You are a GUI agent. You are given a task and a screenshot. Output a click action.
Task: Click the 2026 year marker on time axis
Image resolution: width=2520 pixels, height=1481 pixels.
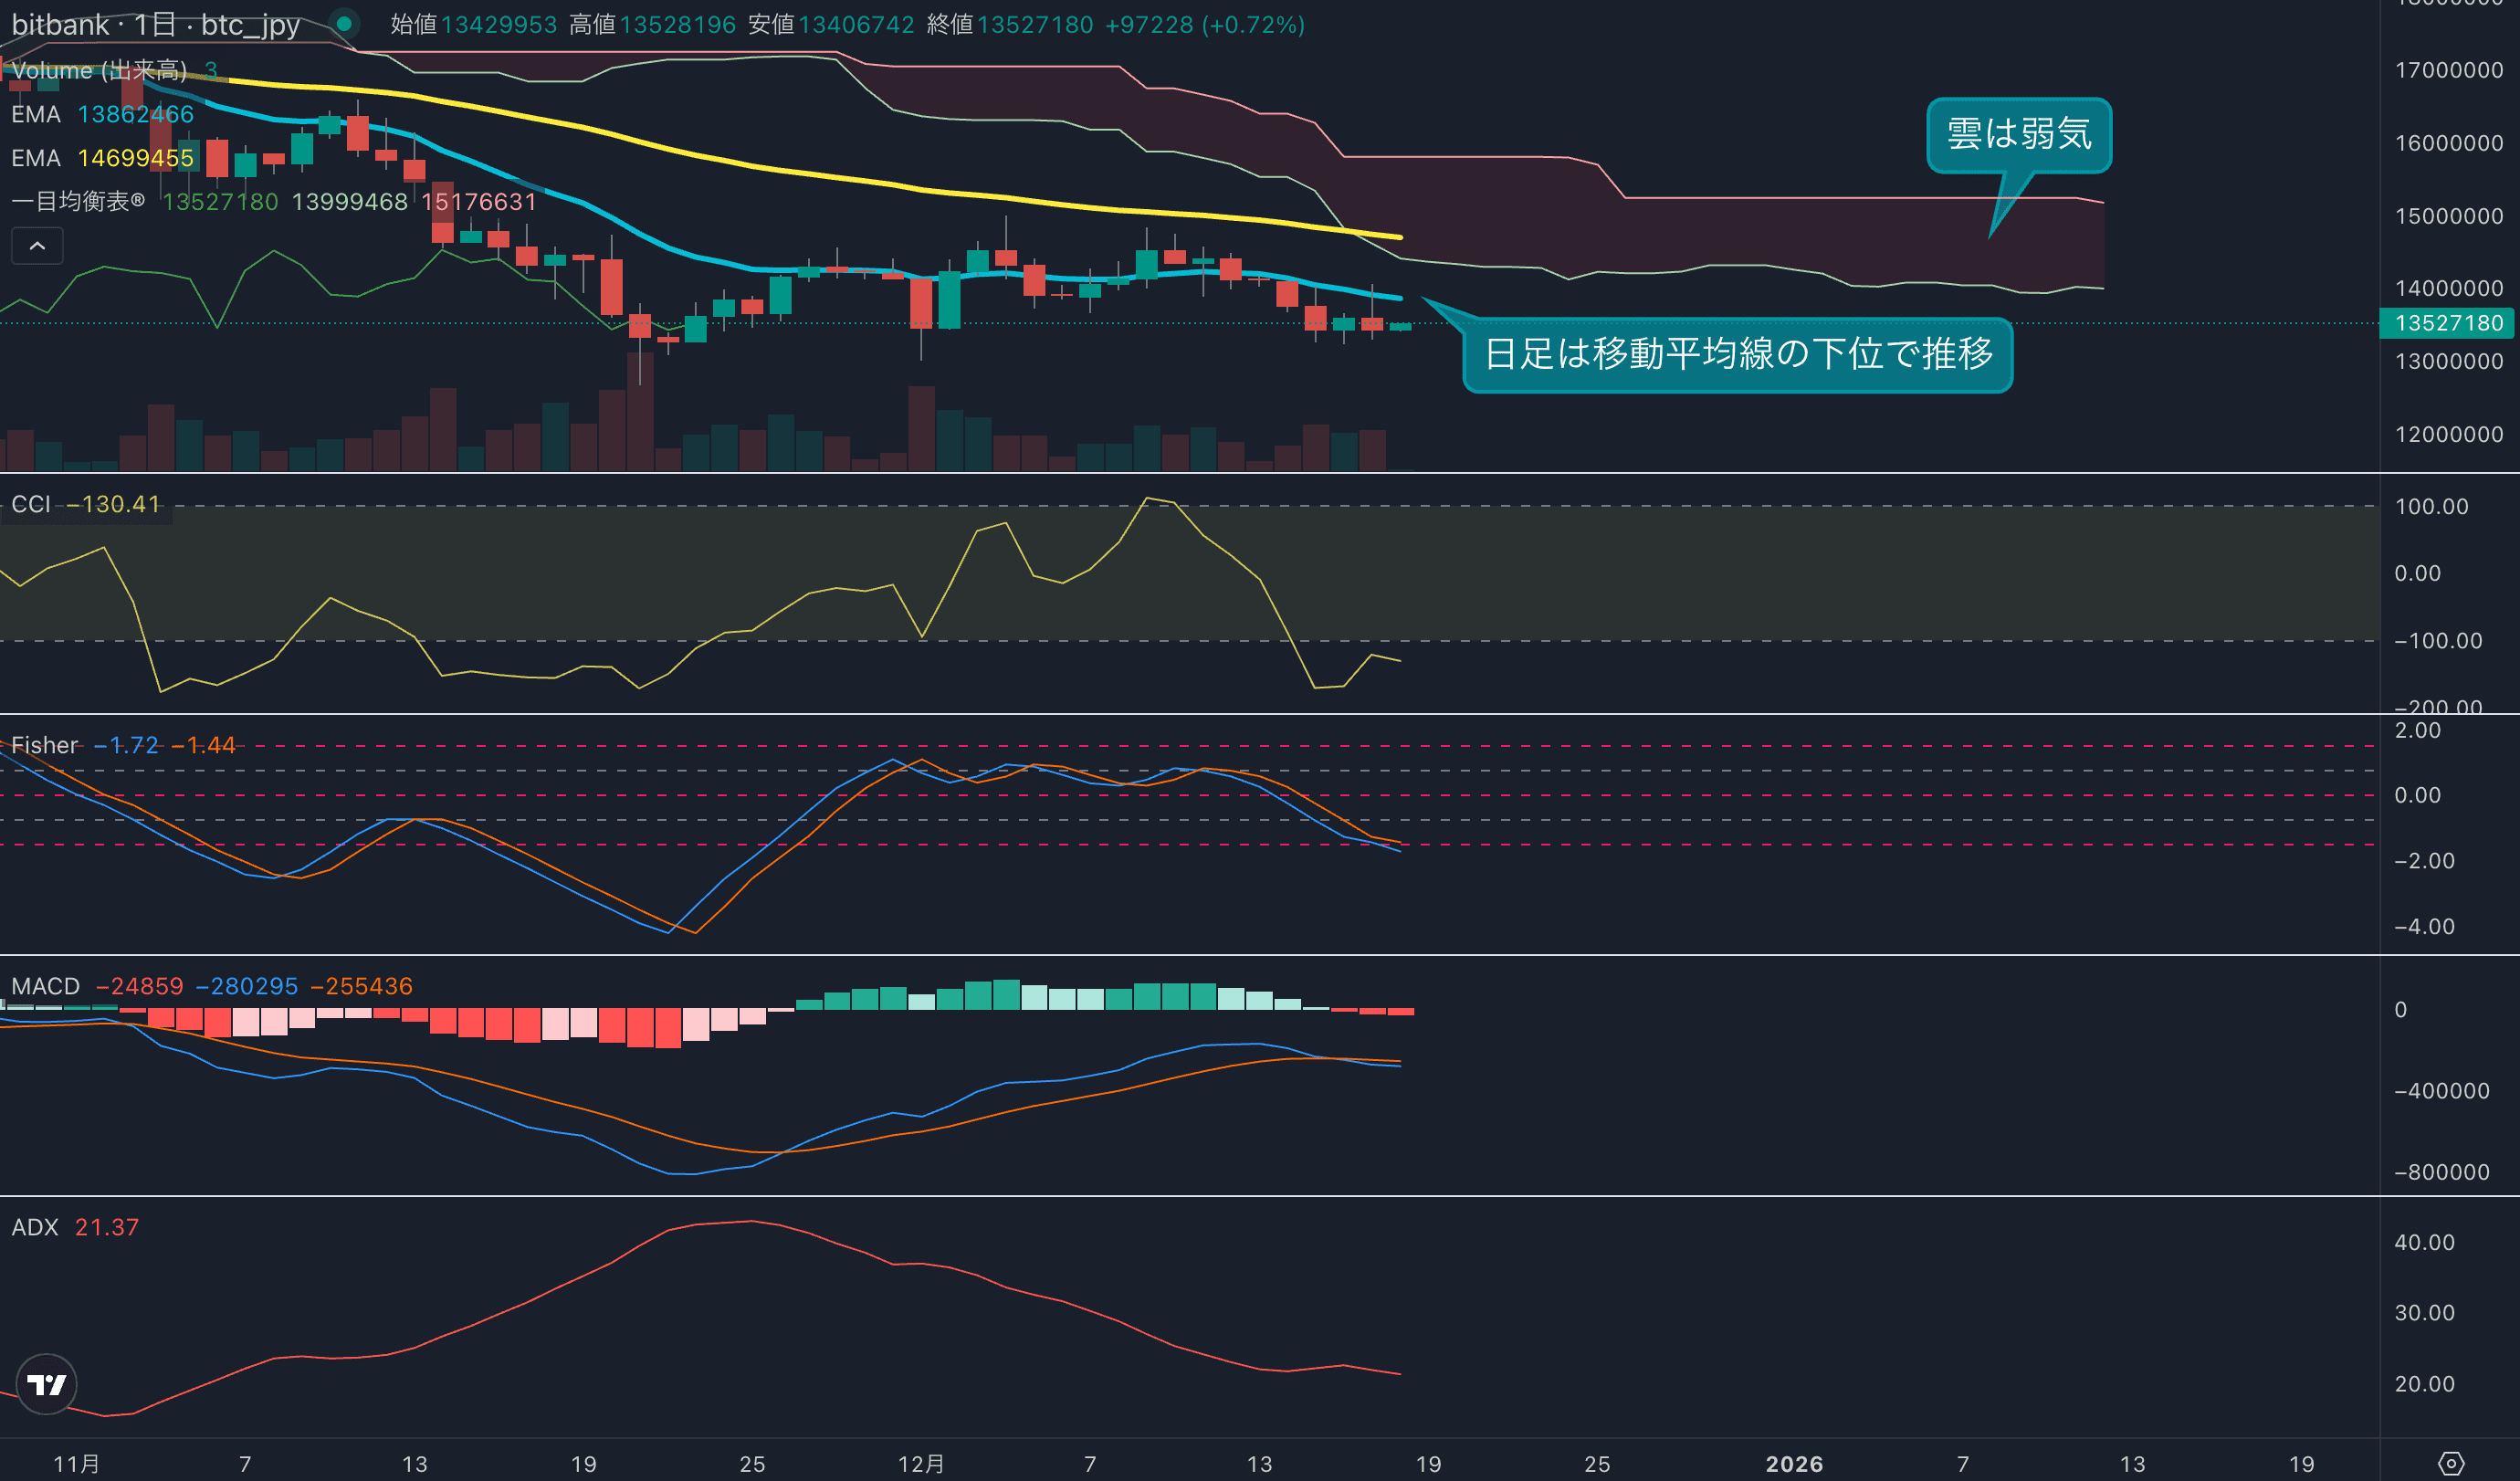(1794, 1464)
